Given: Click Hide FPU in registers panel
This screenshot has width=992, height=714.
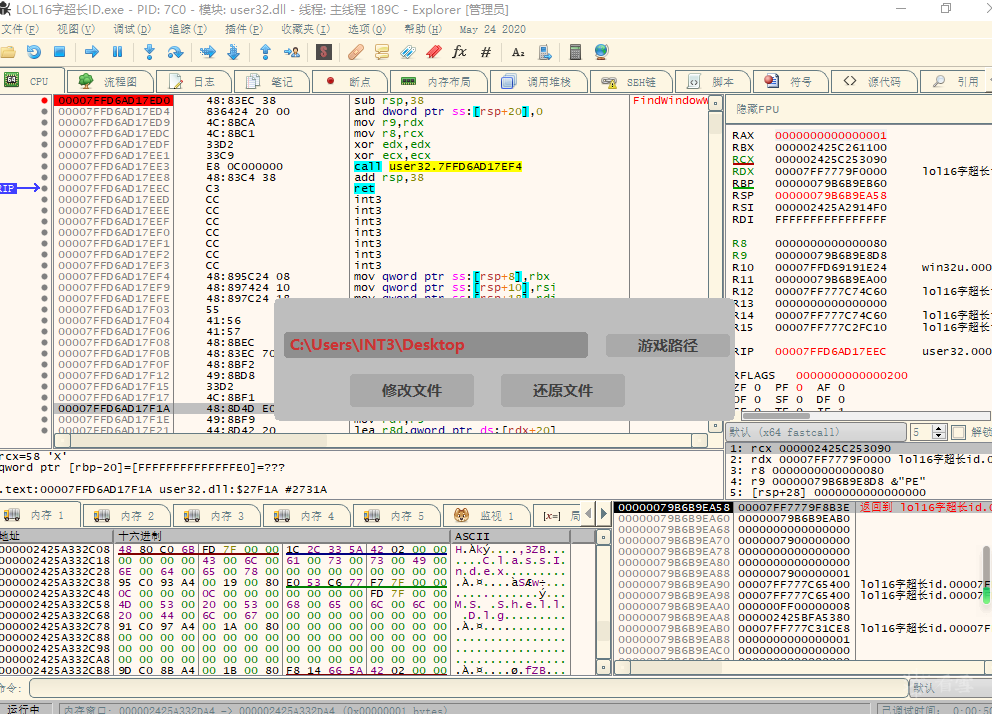Looking at the screenshot, I should (757, 108).
